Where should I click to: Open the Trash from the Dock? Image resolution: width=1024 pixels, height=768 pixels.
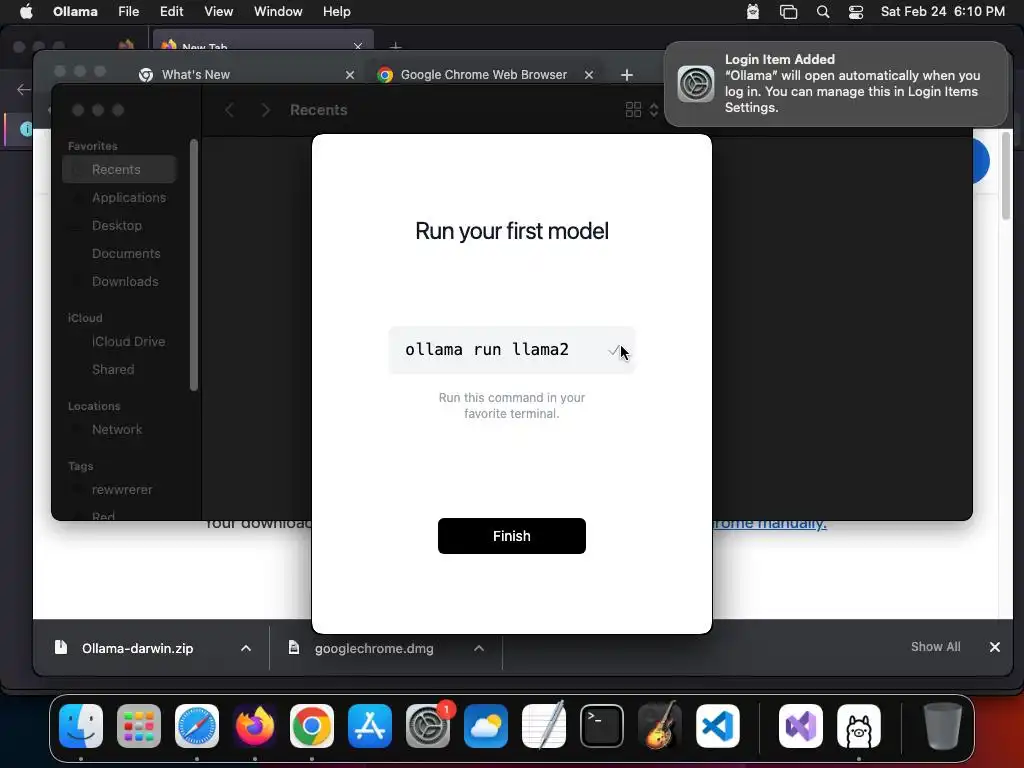(x=942, y=726)
